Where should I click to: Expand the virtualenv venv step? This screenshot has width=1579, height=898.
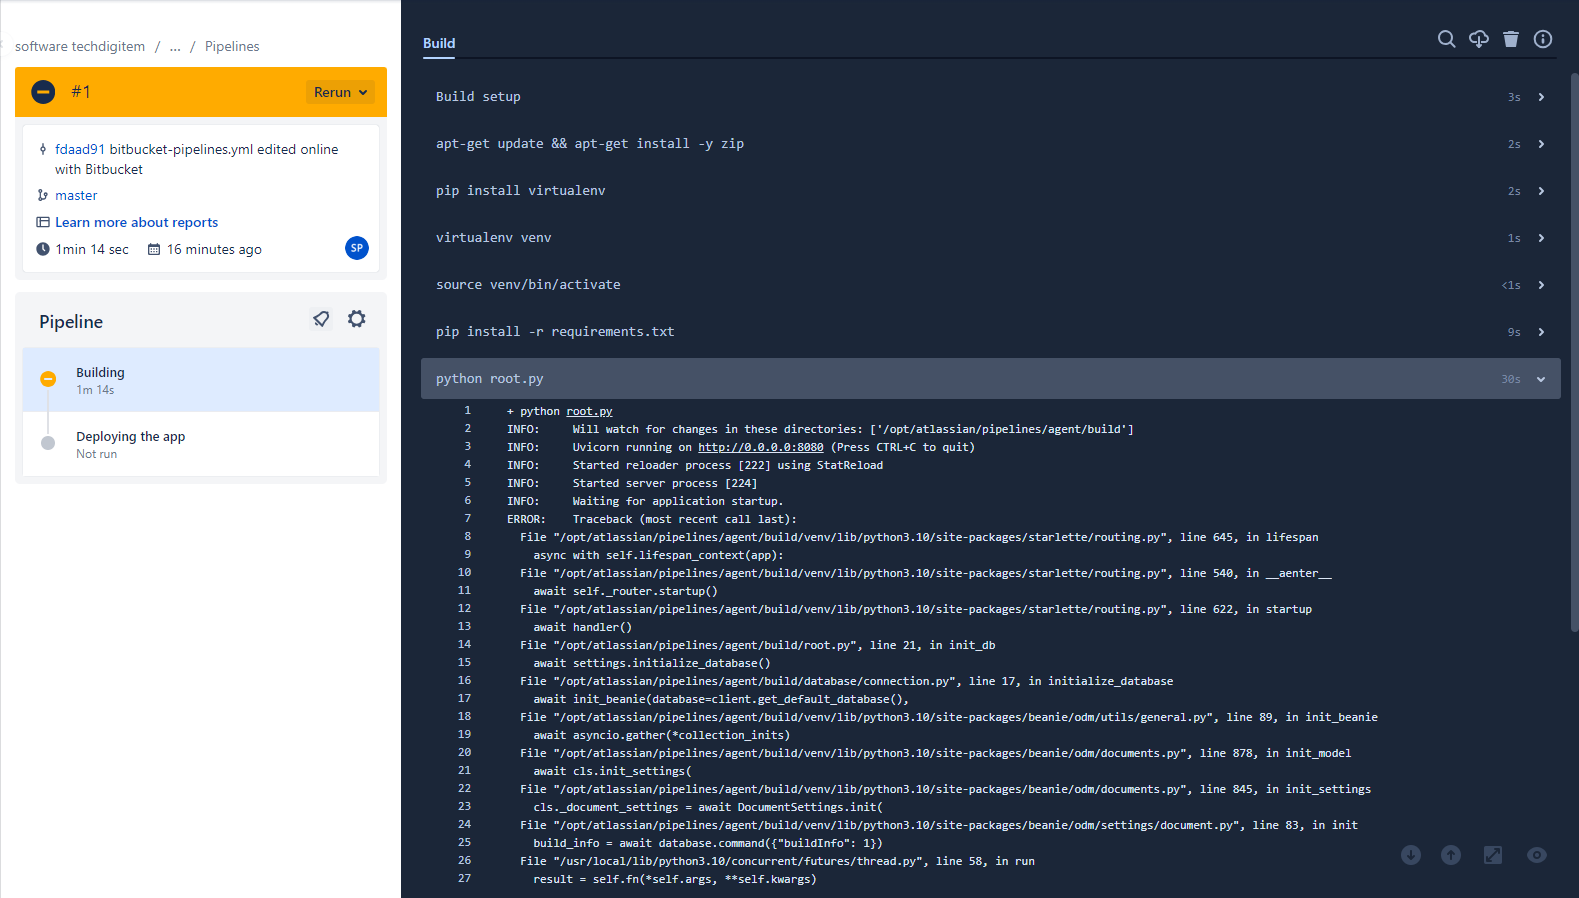pos(991,238)
